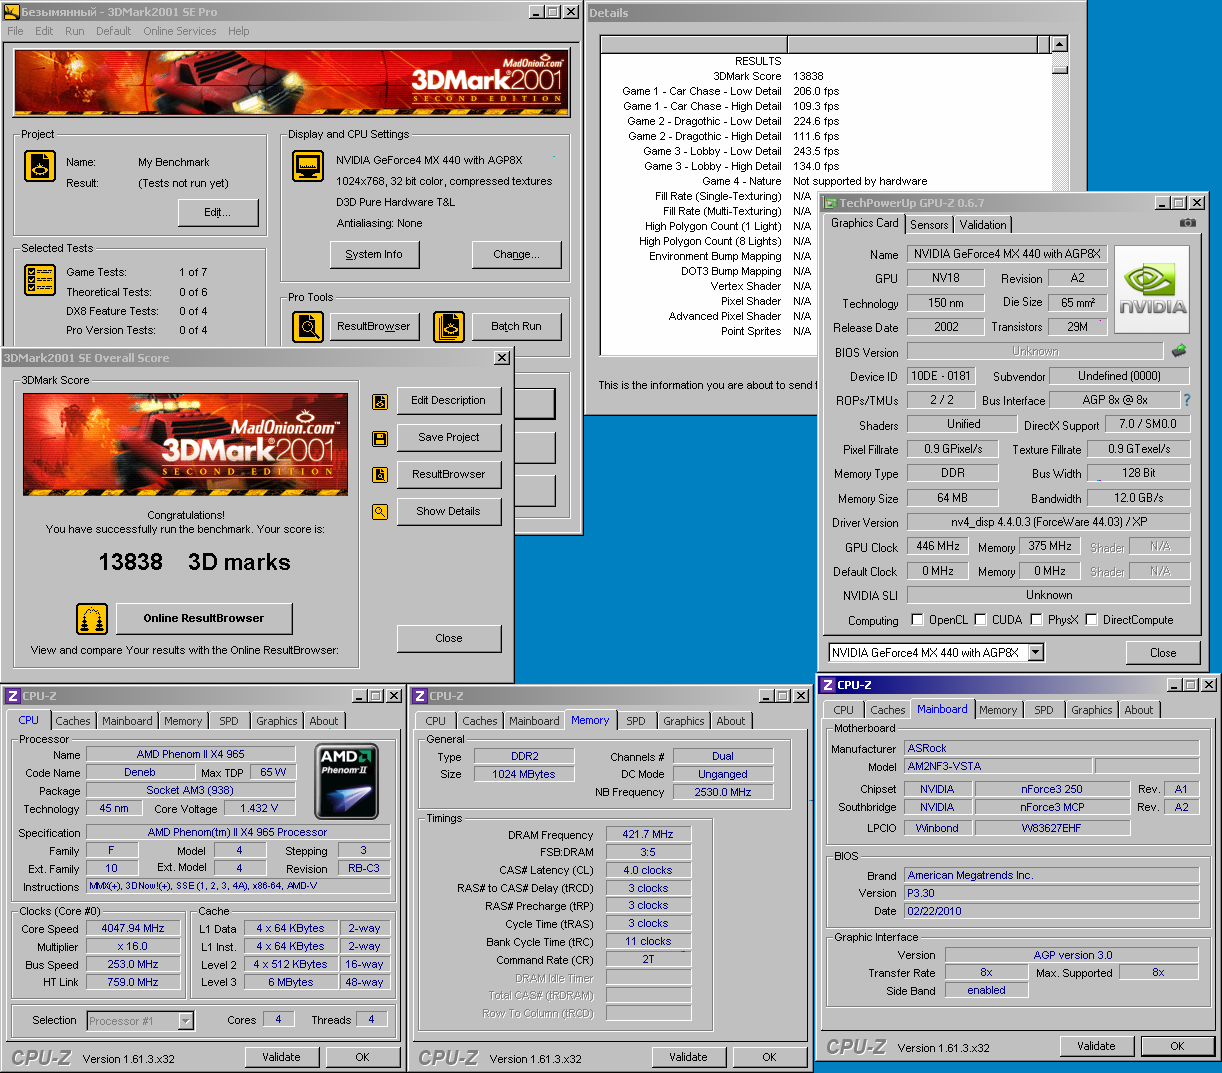Click the icon left of Online ResultBrowser
This screenshot has height=1073, width=1222.
[92, 619]
